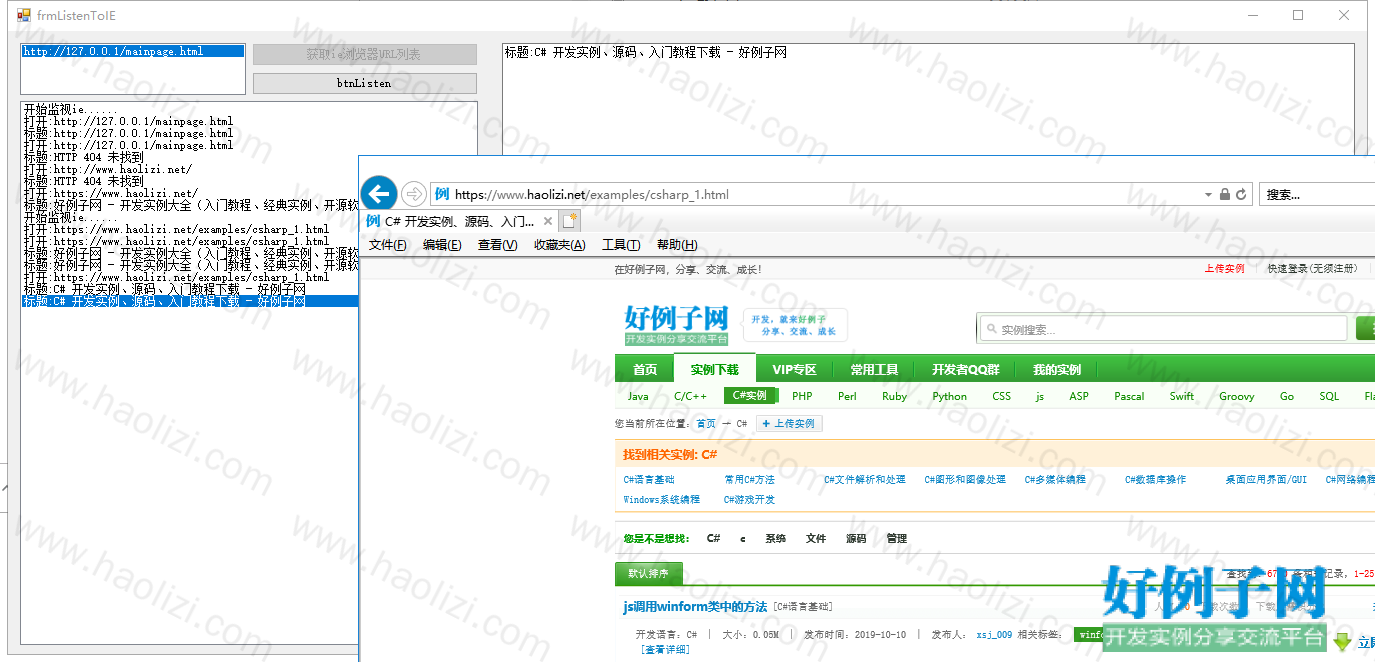Click the IE forward arrow button
Viewport: 1375px width, 662px height.
(413, 194)
